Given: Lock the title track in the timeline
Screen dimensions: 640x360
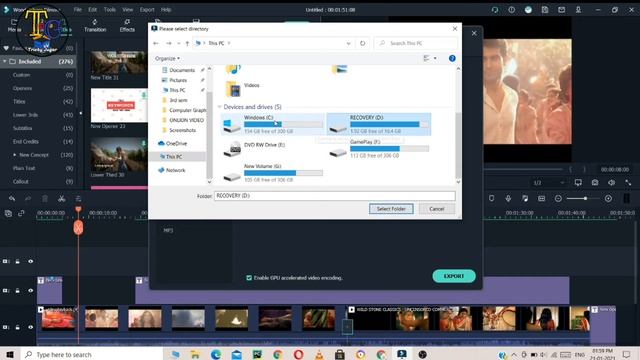Looking at the screenshot, I should tap(18, 291).
